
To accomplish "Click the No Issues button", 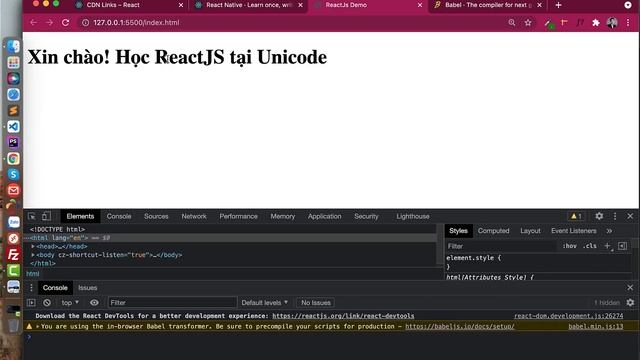I will 316,302.
